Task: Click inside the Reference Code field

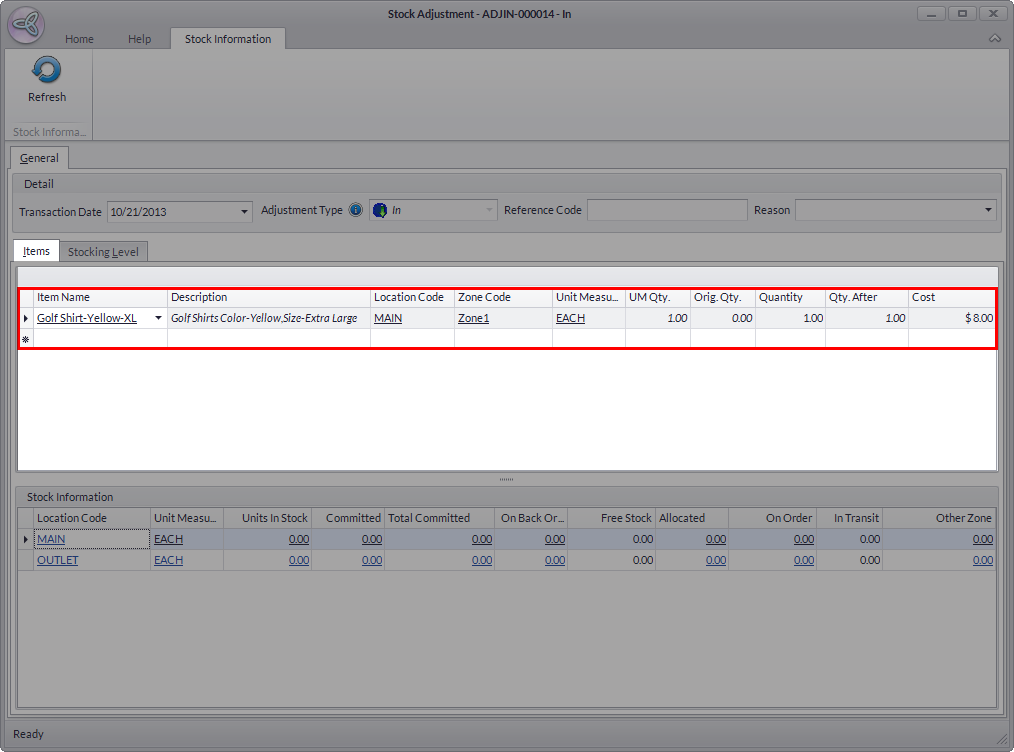Action: coord(666,211)
